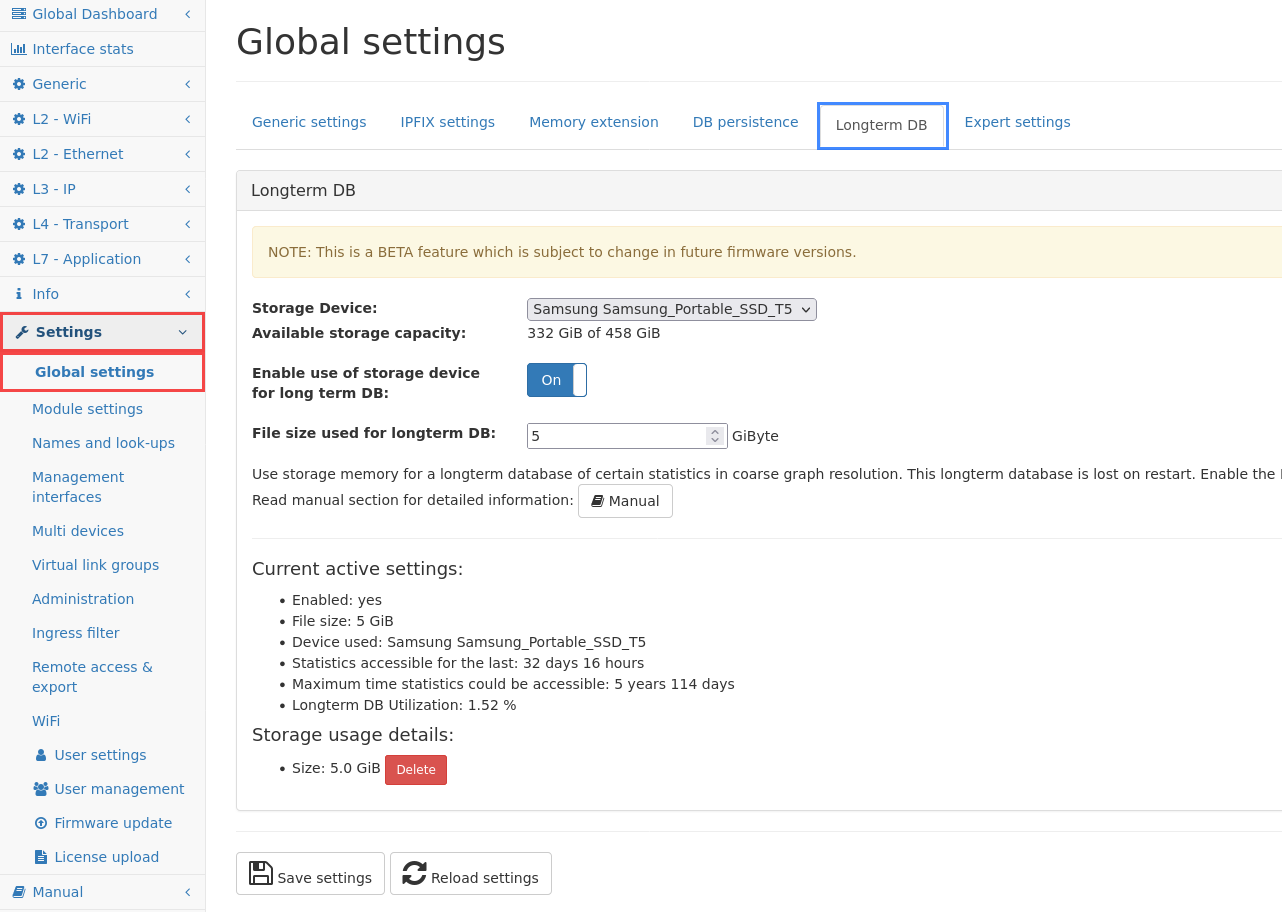
Task: Click the Settings wrench icon
Action: [x=22, y=332]
